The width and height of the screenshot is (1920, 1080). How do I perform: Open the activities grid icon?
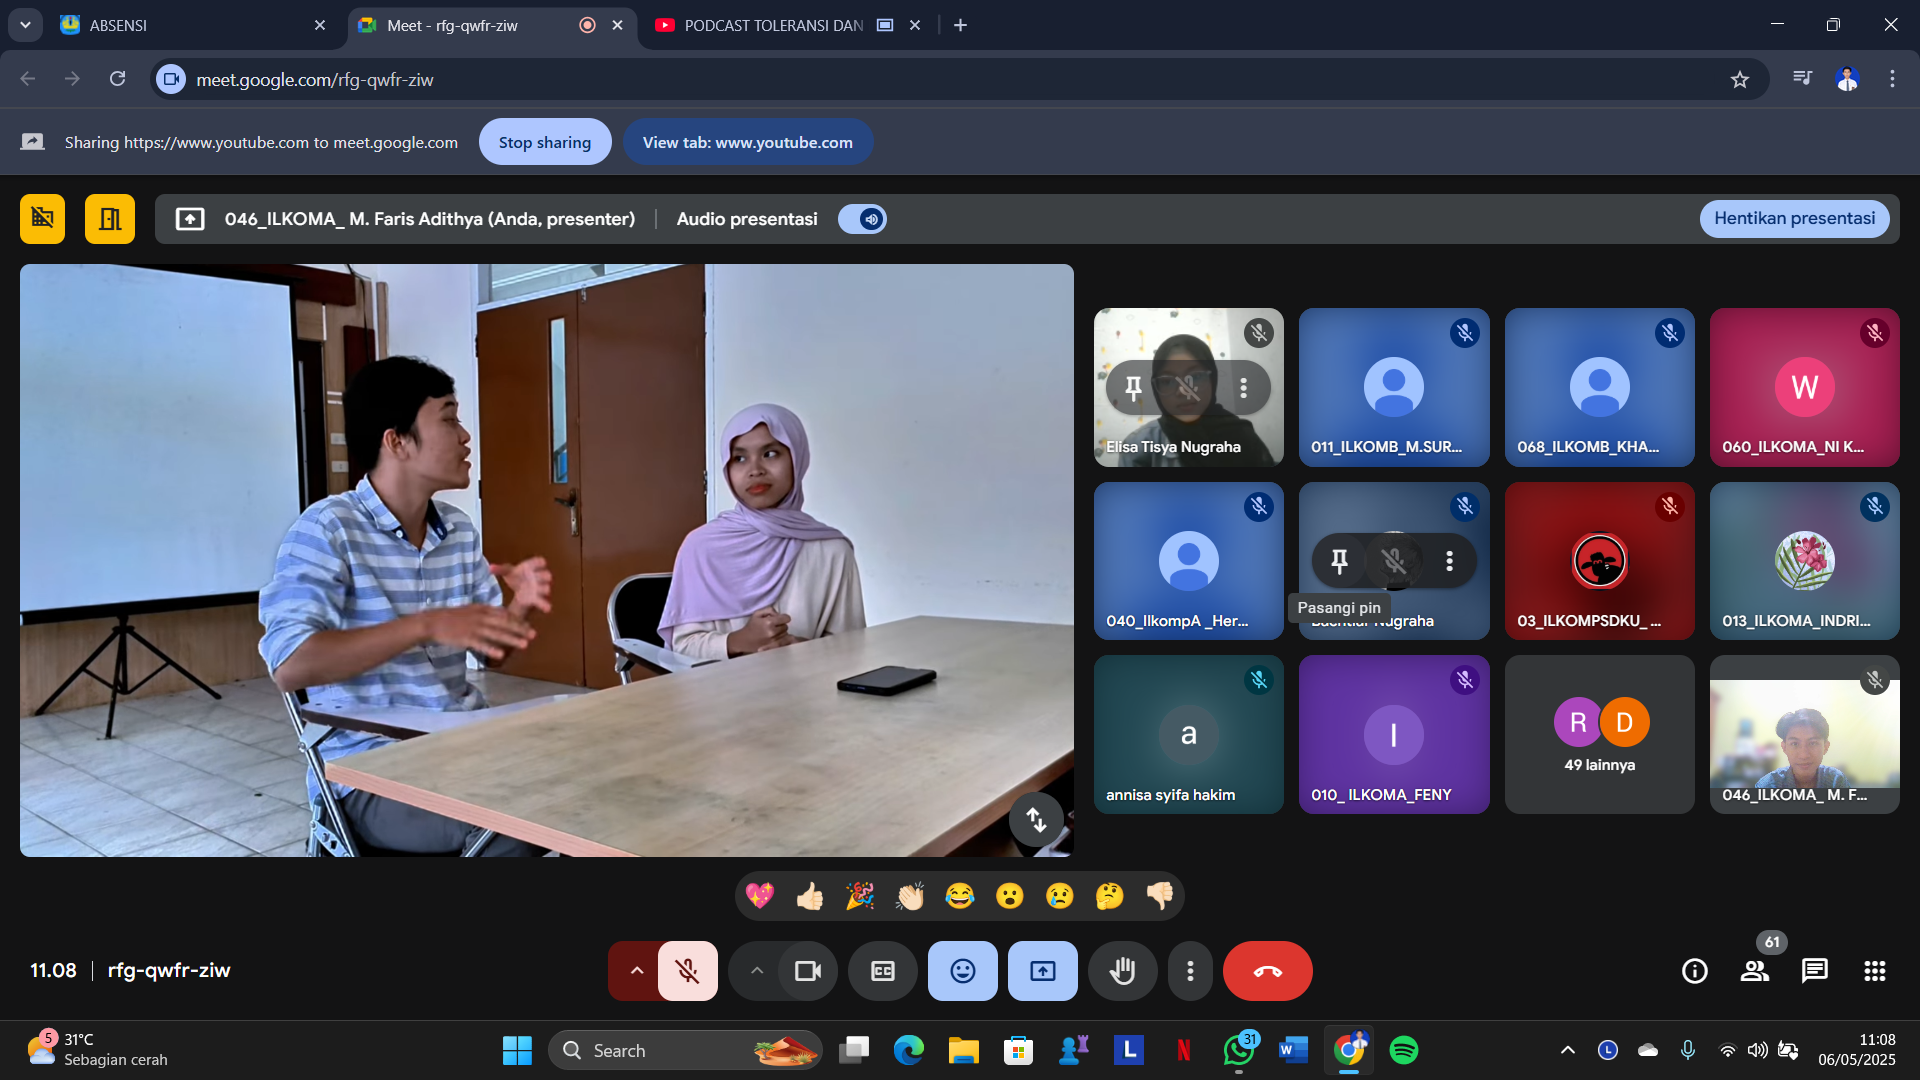[x=1874, y=971]
